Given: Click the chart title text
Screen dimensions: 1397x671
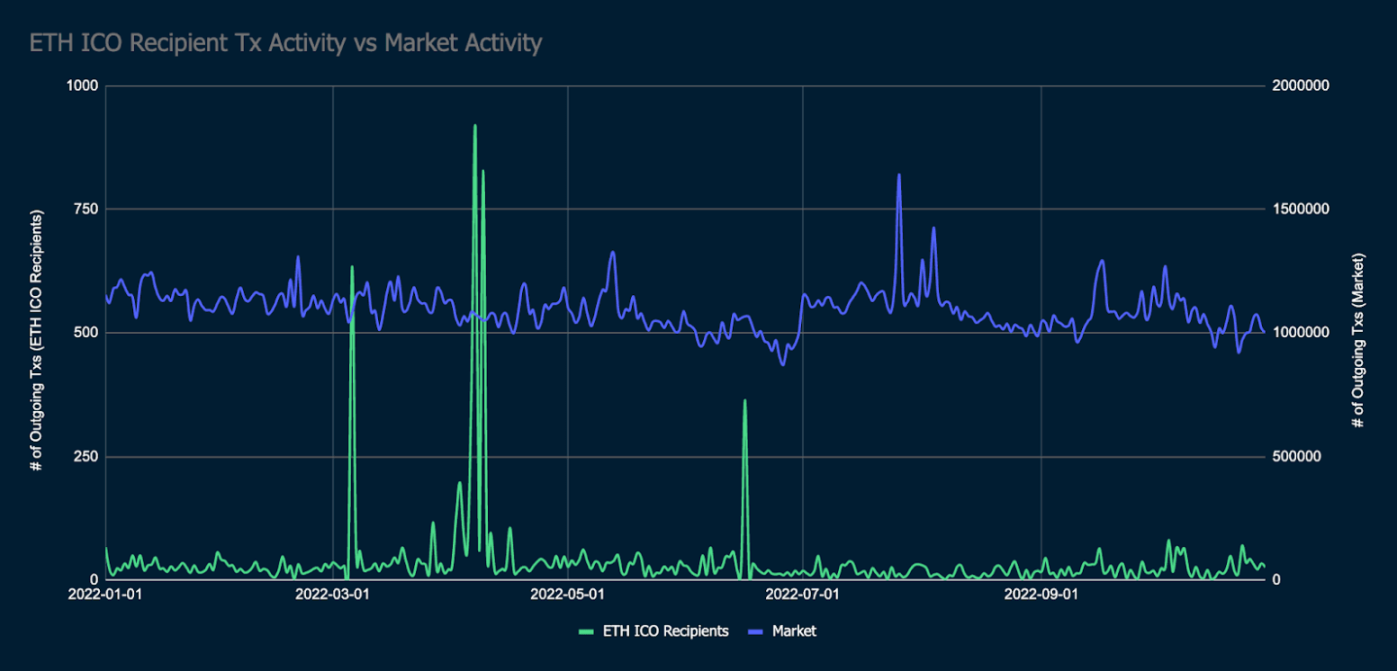Looking at the screenshot, I should [285, 43].
